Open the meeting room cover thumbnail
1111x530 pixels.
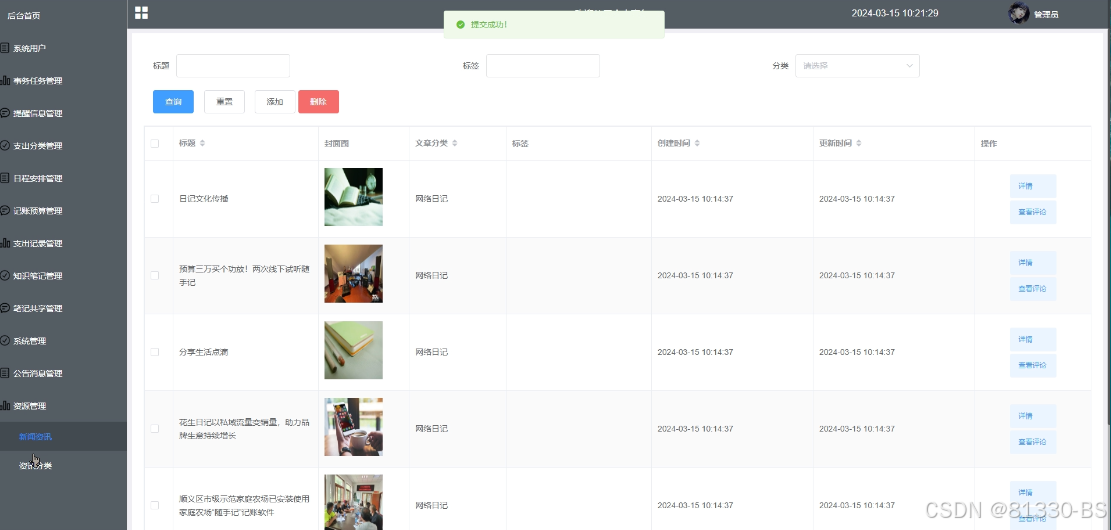[x=354, y=502]
